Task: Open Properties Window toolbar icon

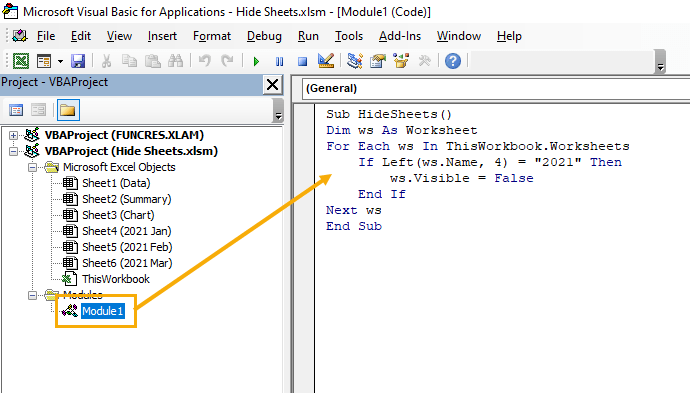Action: click(x=378, y=61)
